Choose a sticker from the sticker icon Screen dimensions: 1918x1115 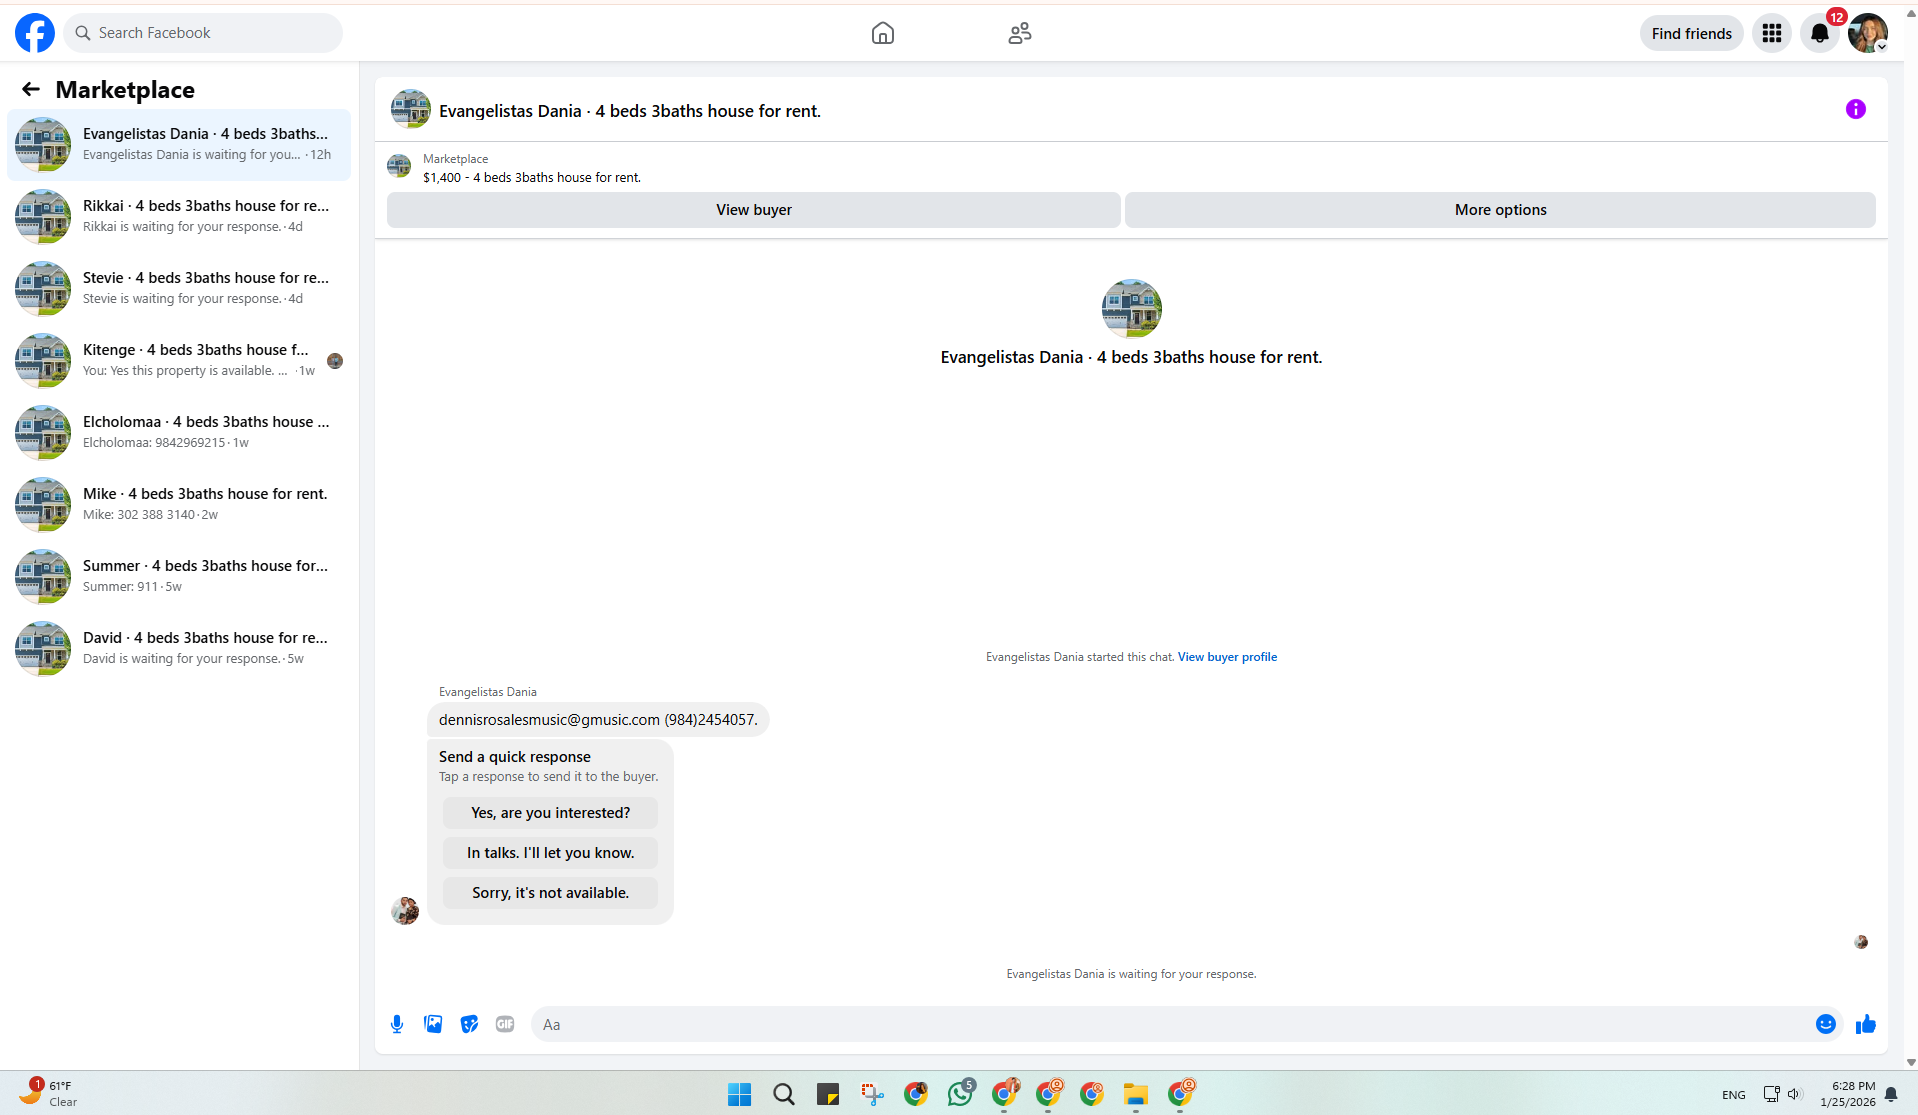[x=469, y=1024]
